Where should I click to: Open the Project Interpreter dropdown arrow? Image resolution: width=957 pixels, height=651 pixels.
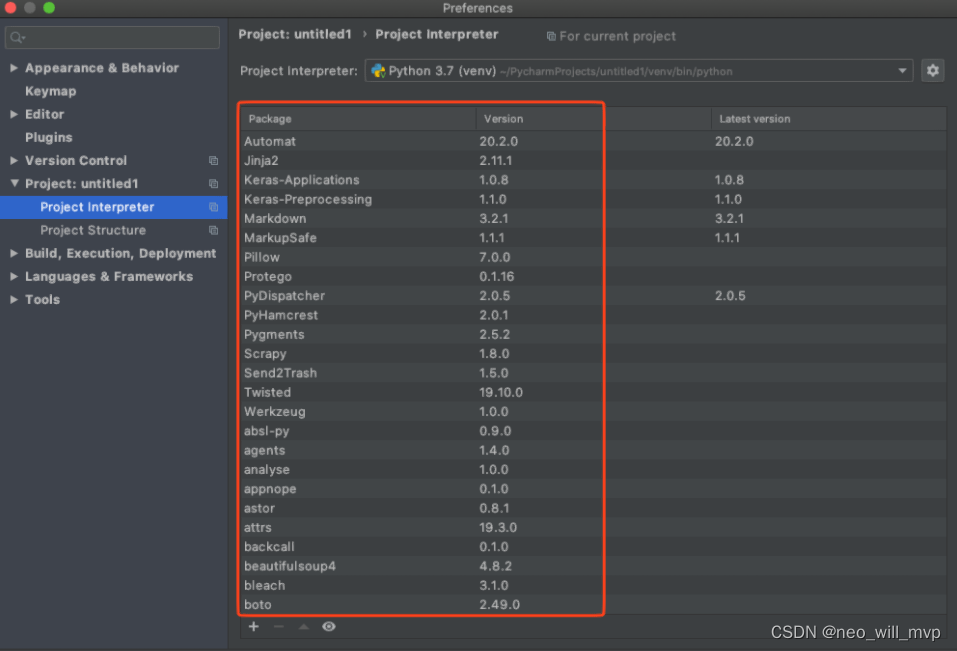click(902, 70)
